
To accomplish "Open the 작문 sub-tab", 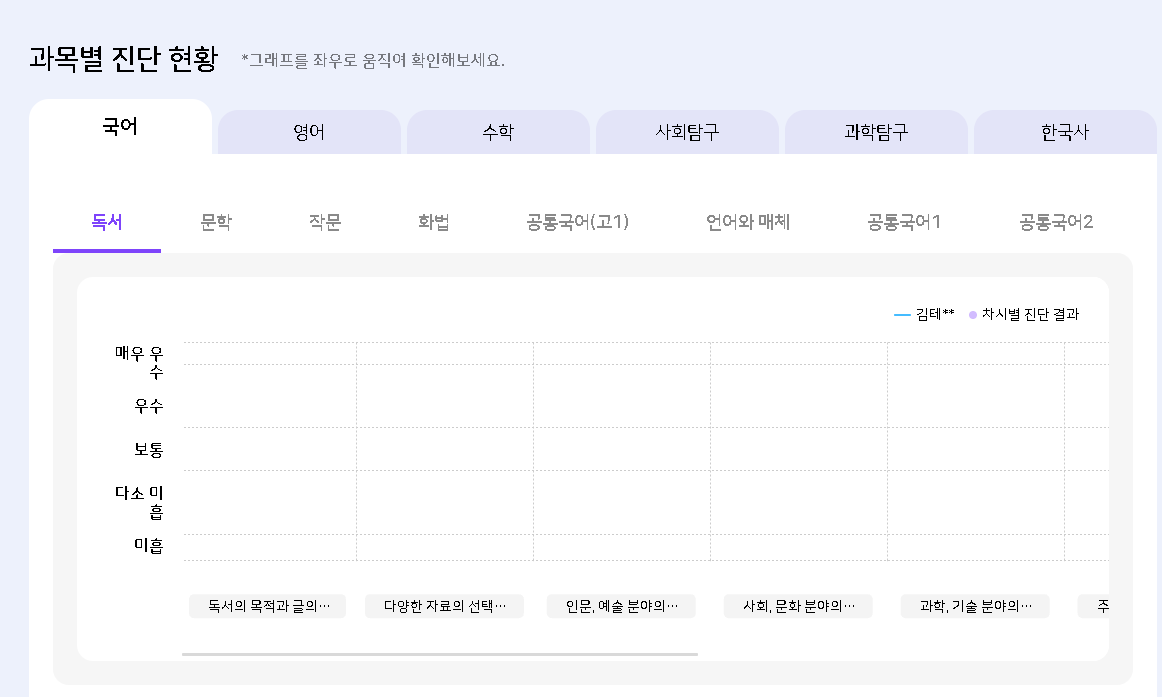I will click(325, 222).
